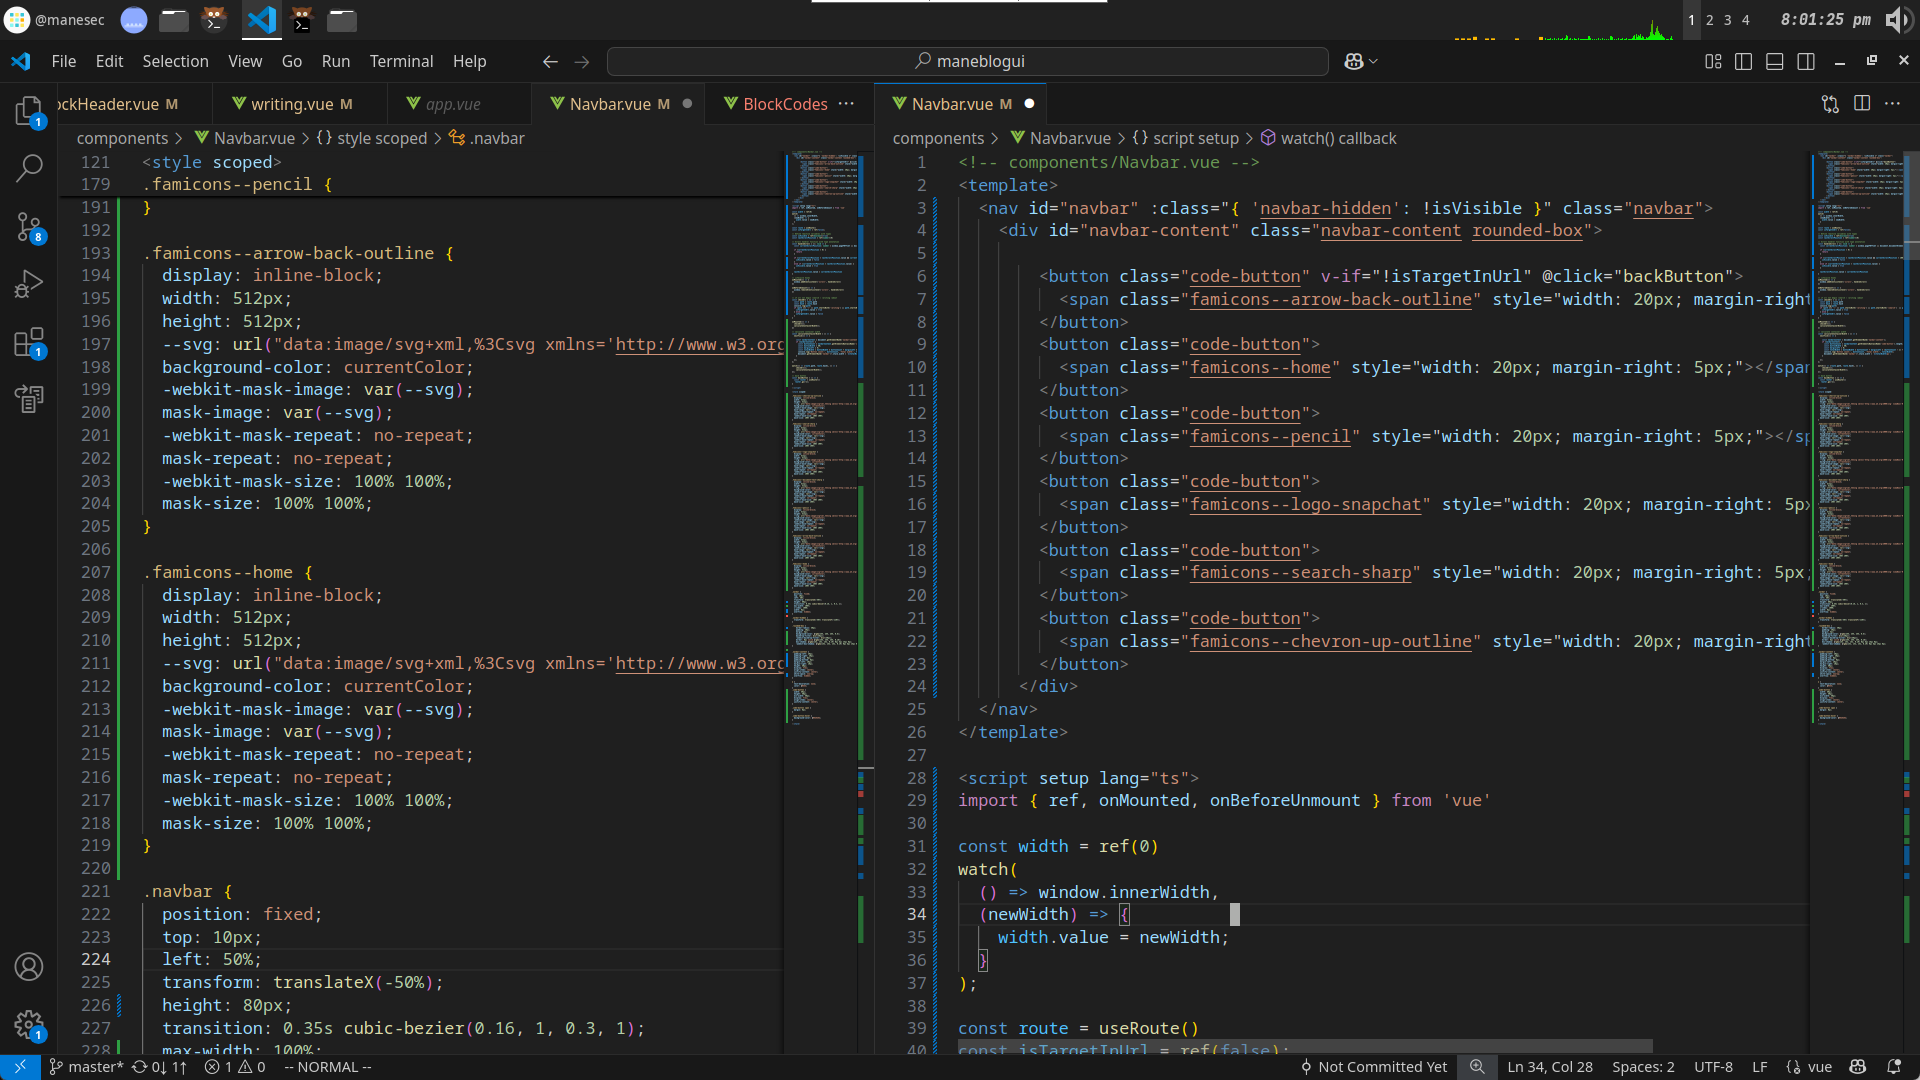Viewport: 1920px width, 1080px height.
Task: Open the Explorer view in activity bar
Action: (x=29, y=111)
